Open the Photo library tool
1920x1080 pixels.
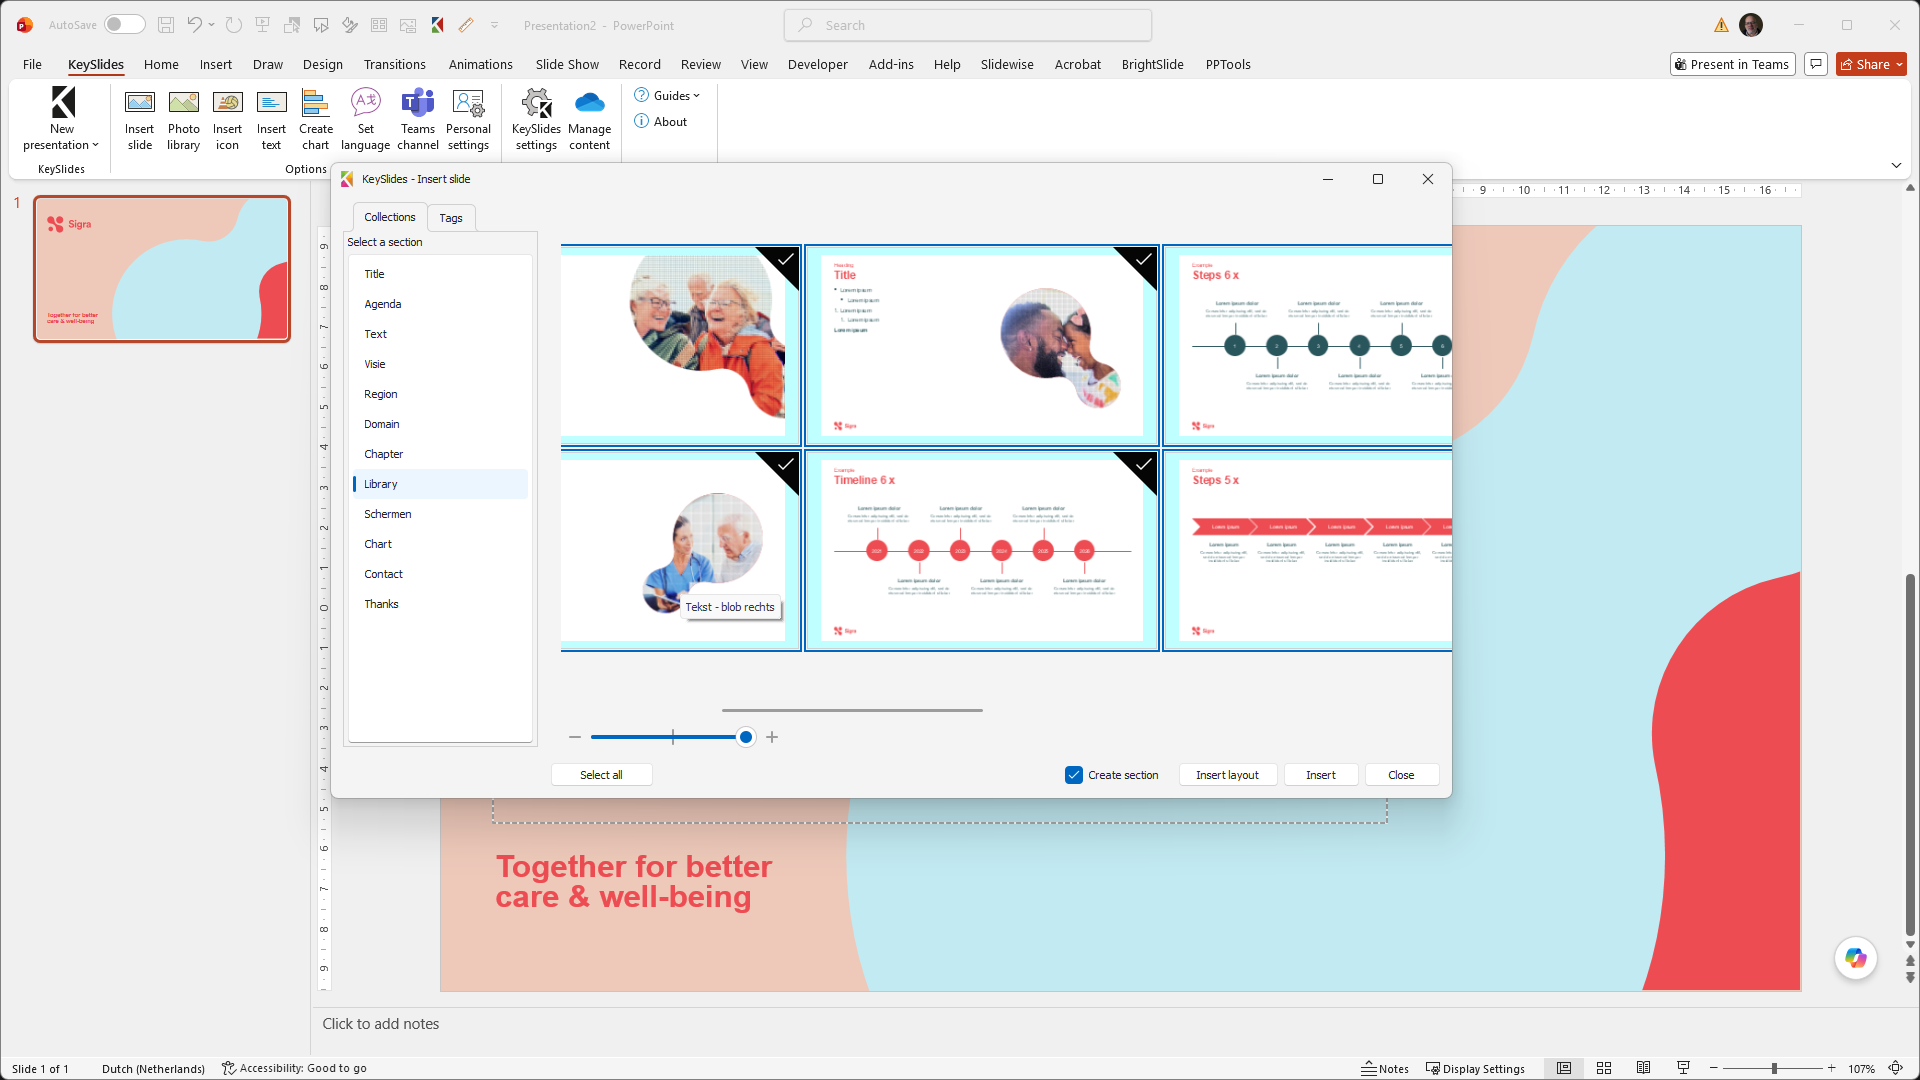pos(184,120)
